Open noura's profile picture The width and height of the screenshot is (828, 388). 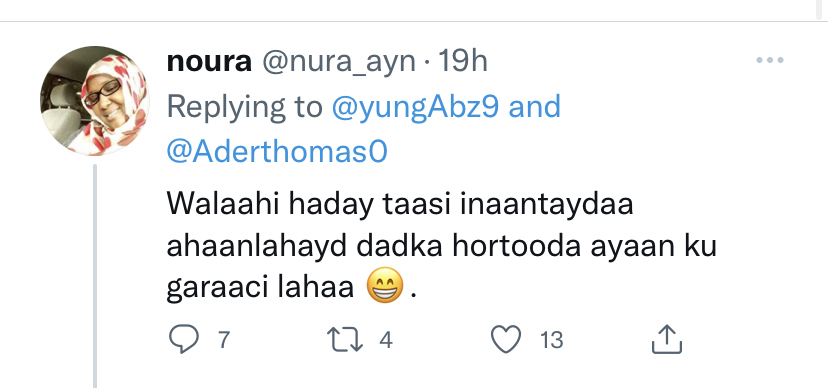pos(95,100)
